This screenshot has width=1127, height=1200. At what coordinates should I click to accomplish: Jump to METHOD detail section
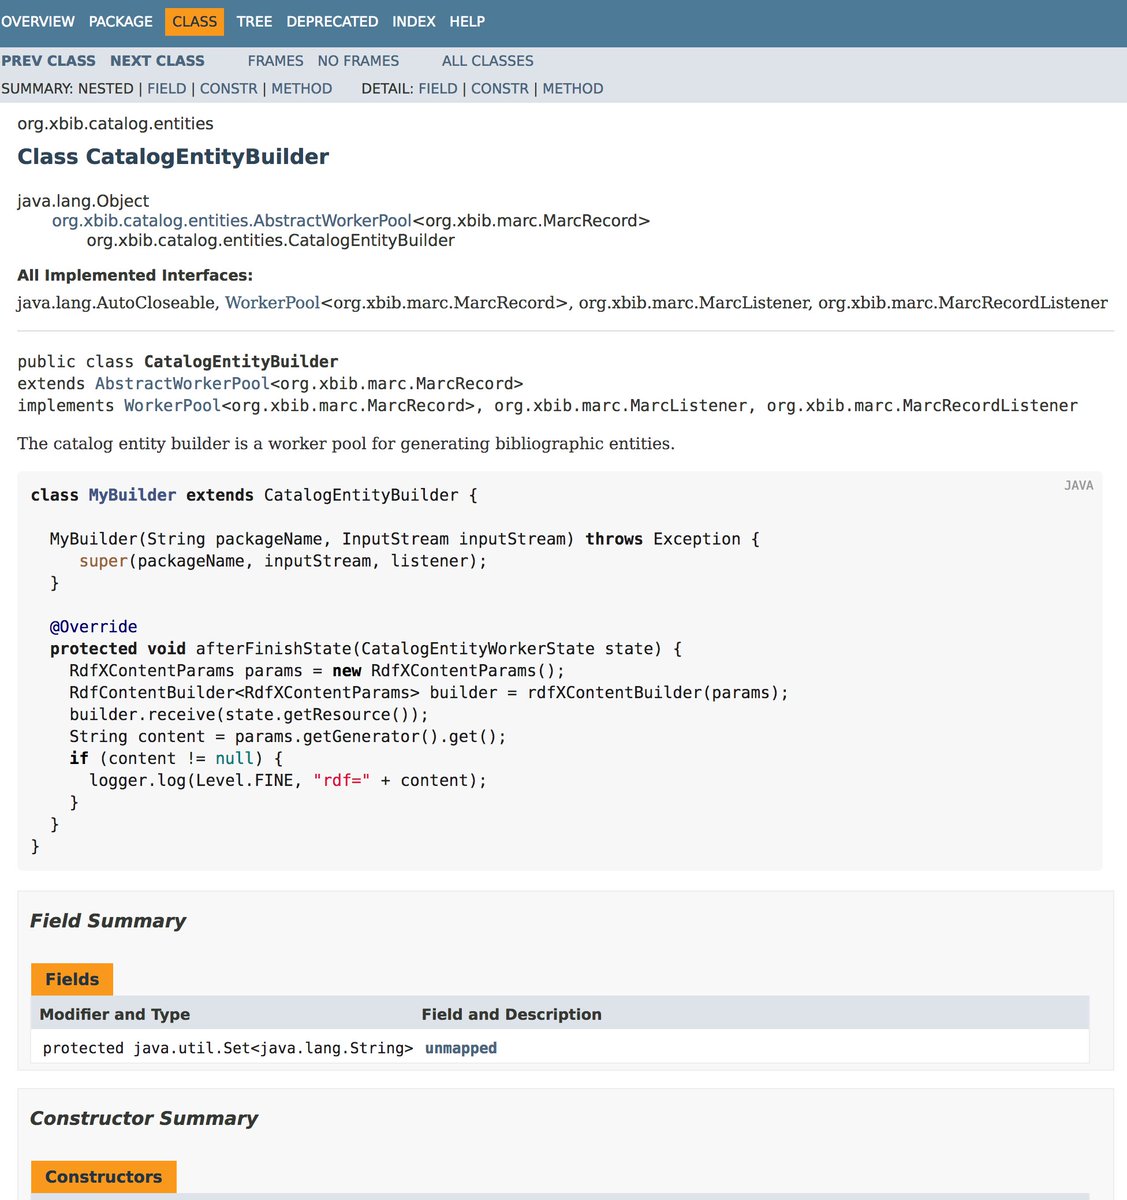[573, 89]
